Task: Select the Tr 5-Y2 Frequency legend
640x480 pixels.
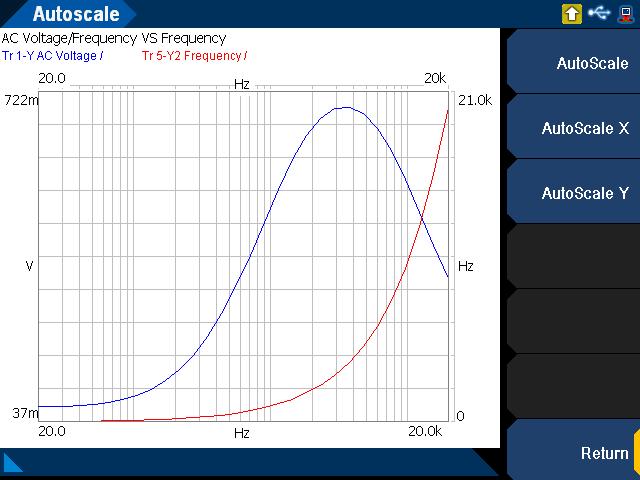Action: pos(194,56)
